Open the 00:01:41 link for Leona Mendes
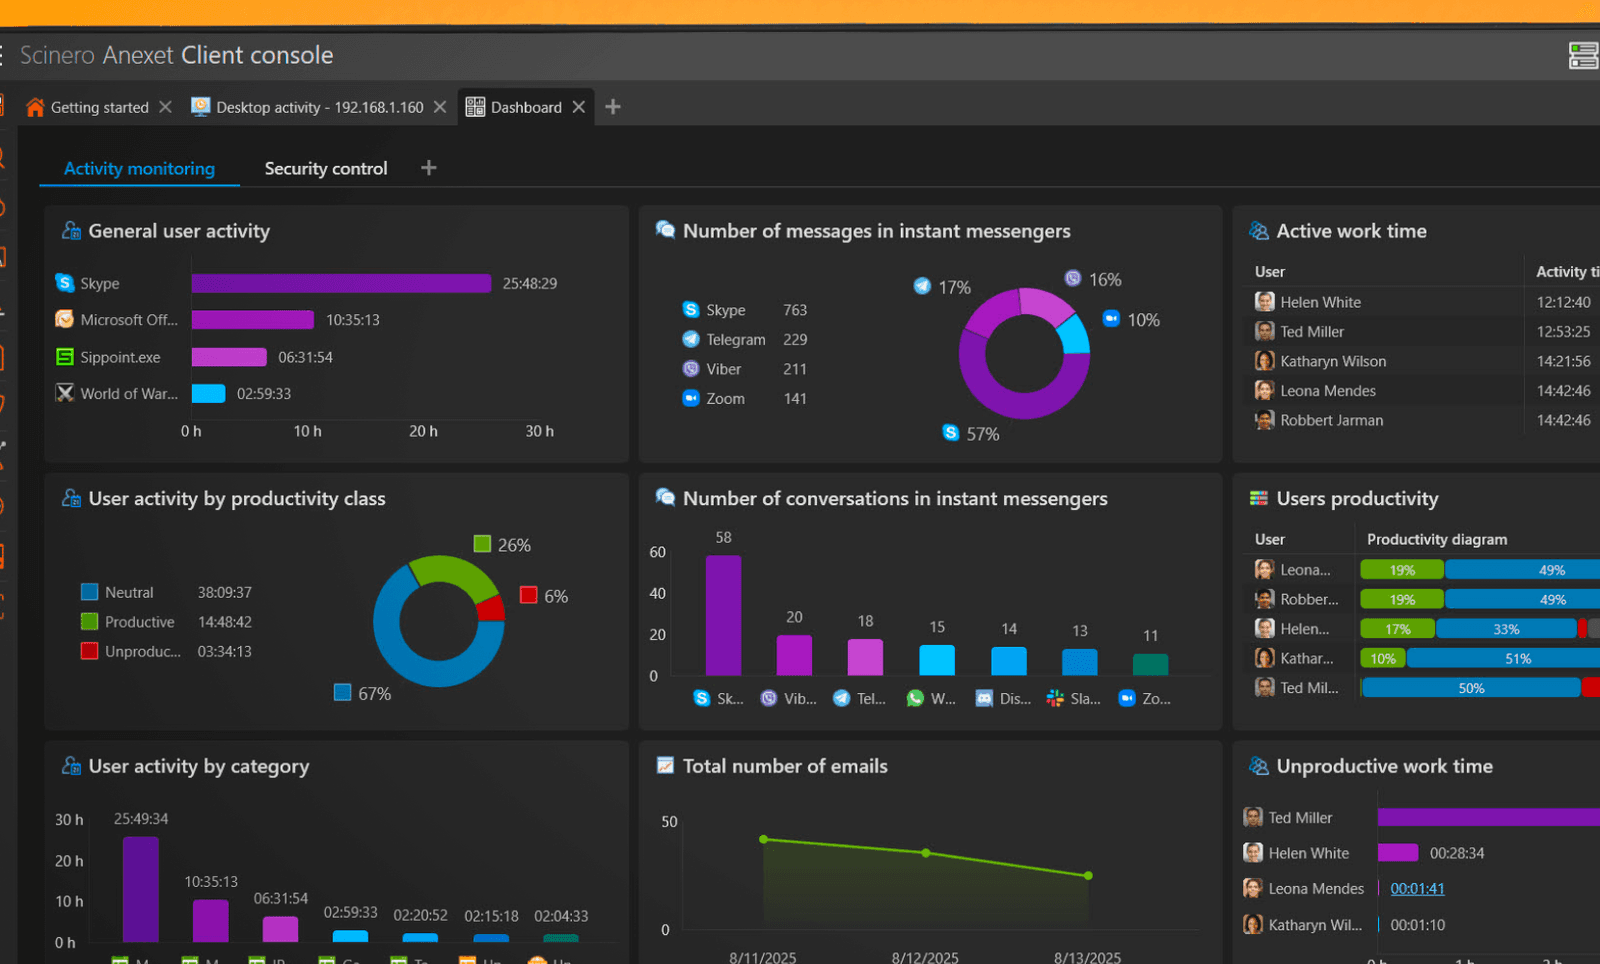The width and height of the screenshot is (1600, 964). point(1417,889)
